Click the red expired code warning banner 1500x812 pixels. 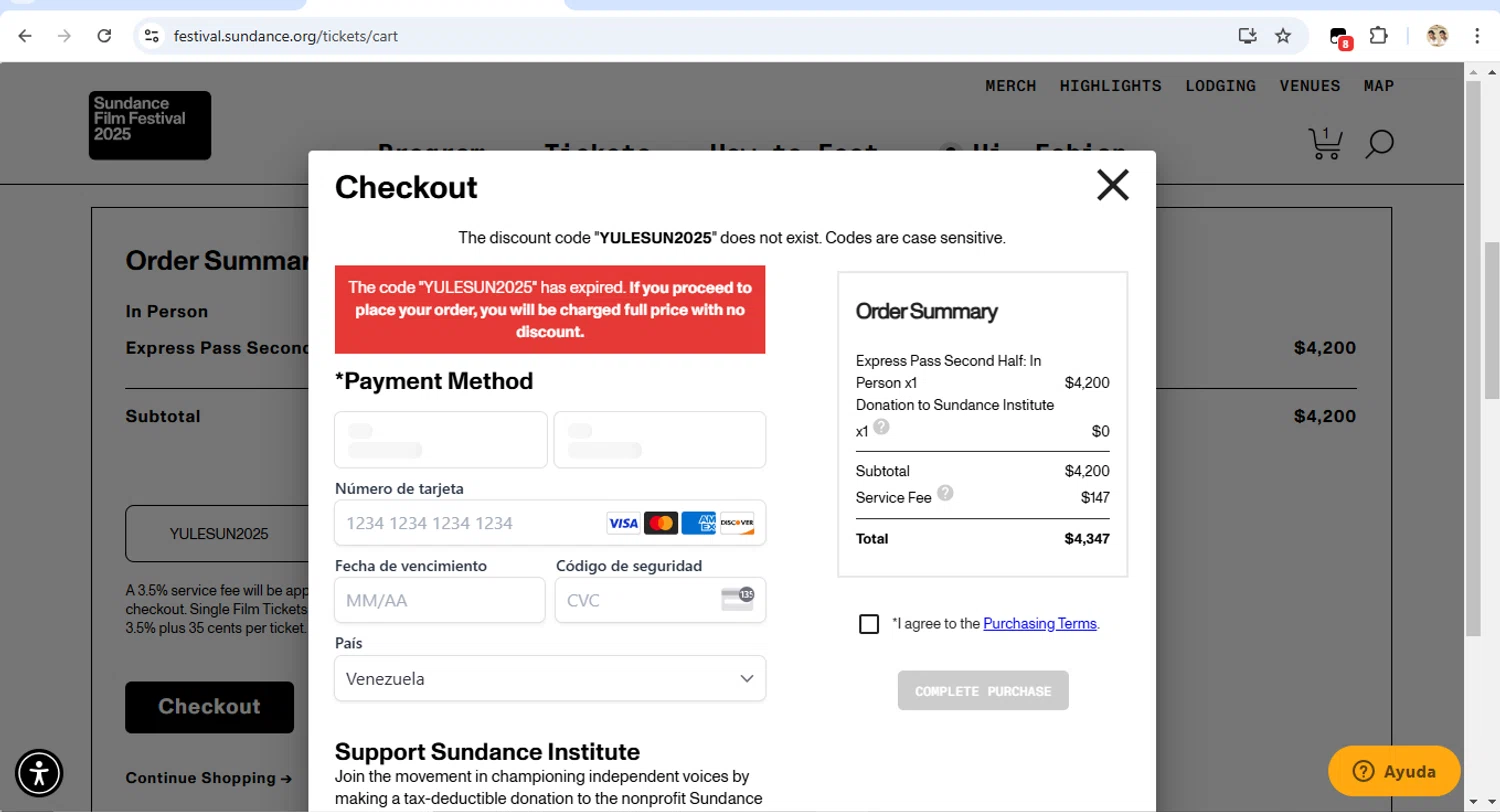(x=550, y=309)
